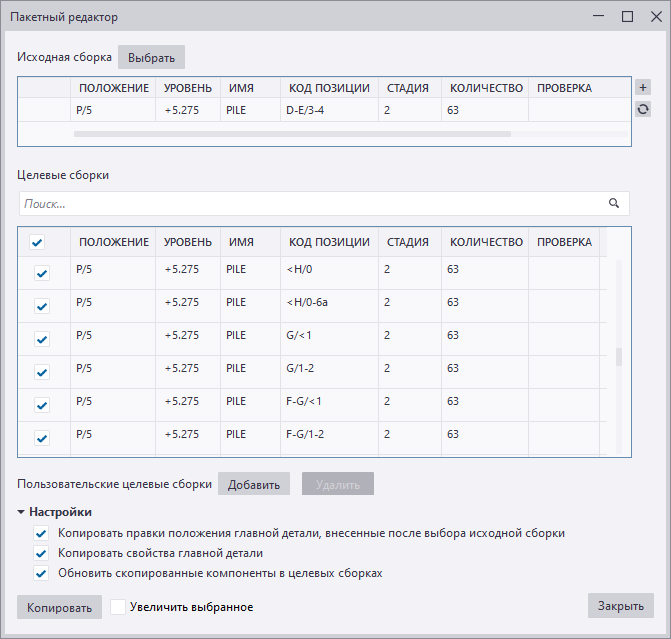Uncheck the row with code G/1-2
The width and height of the screenshot is (671, 639).
[x=42, y=372]
